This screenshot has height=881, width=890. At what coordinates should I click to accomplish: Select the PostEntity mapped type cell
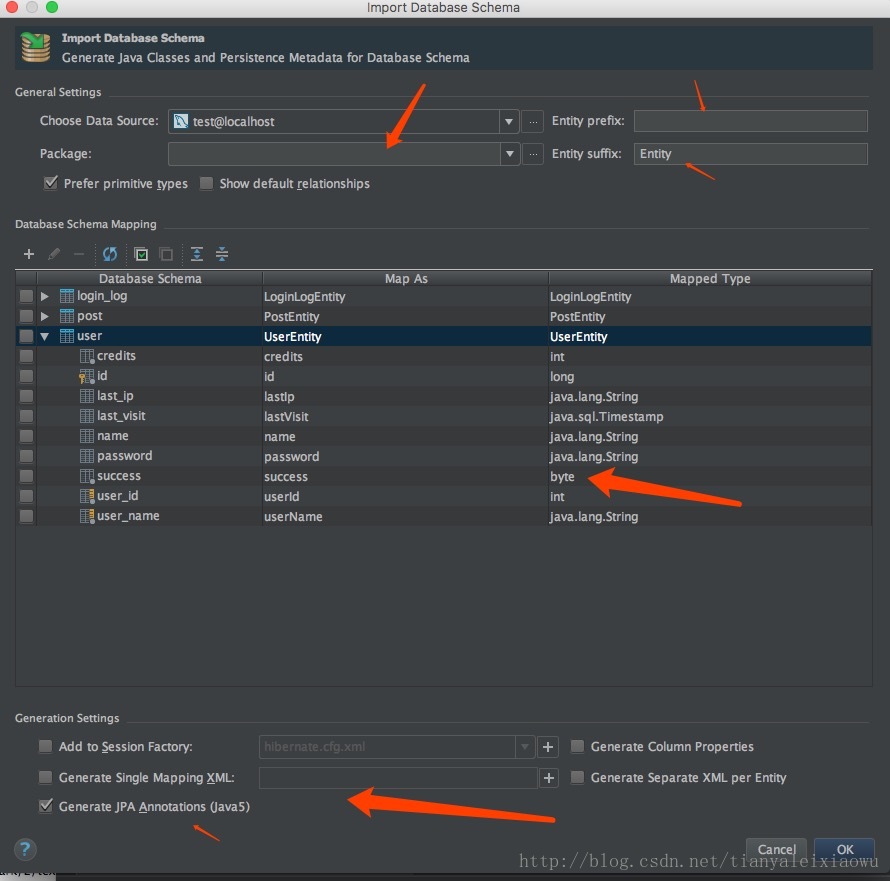[x=710, y=316]
